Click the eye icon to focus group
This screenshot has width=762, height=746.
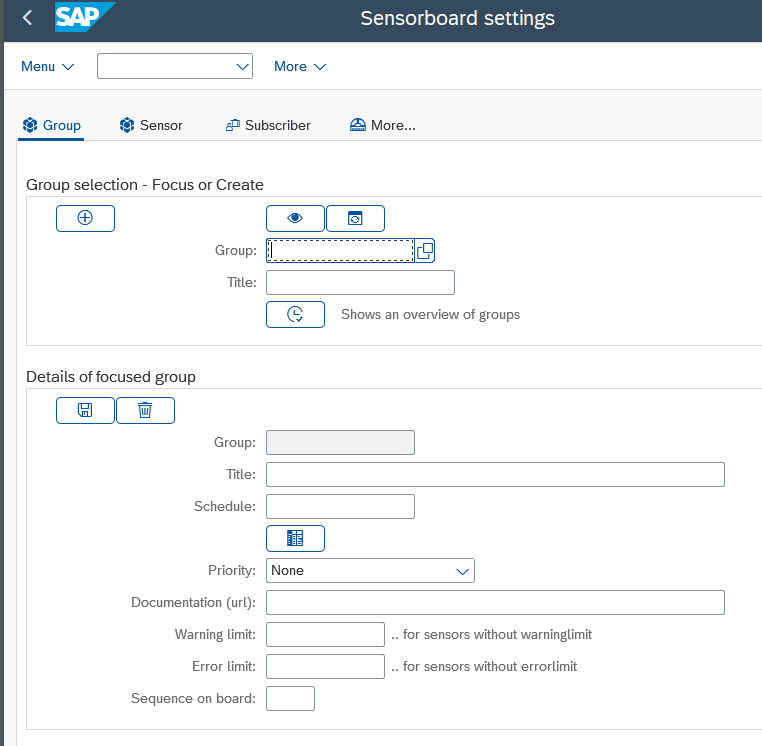pyautogui.click(x=295, y=218)
